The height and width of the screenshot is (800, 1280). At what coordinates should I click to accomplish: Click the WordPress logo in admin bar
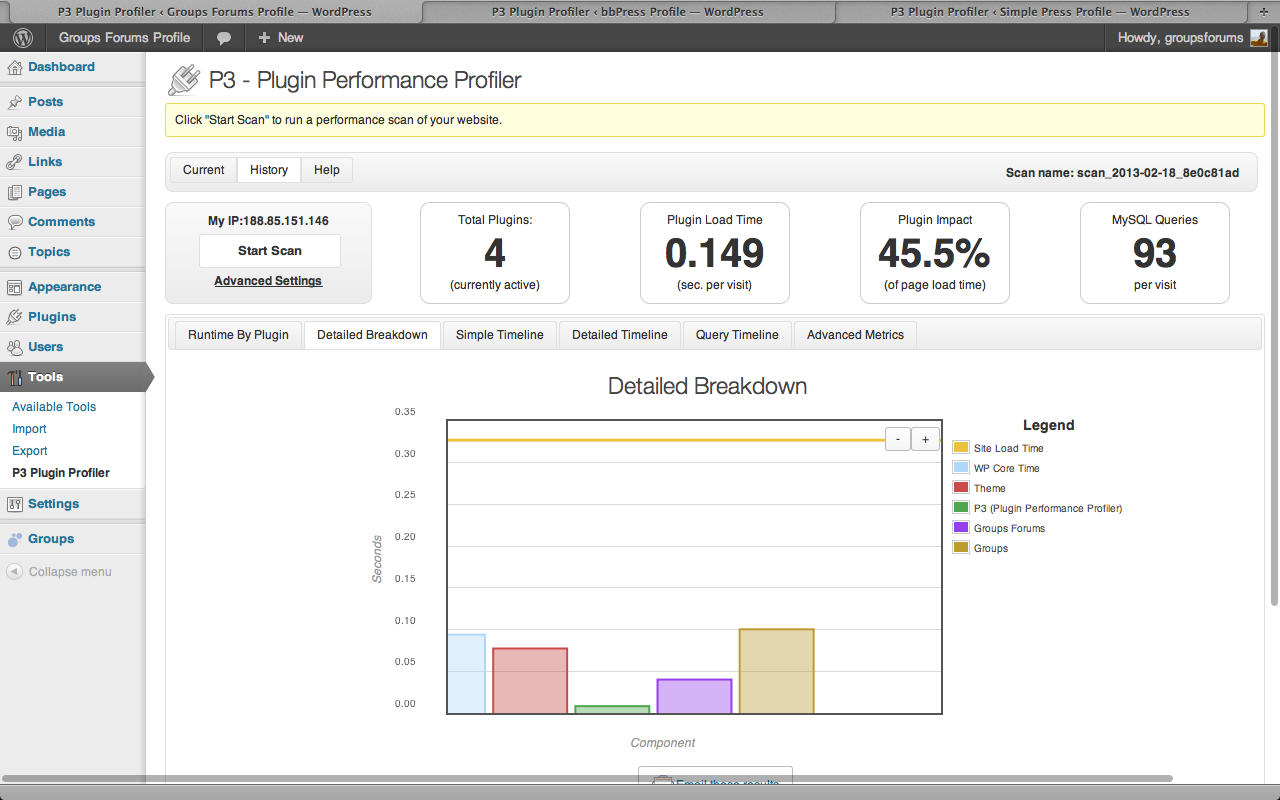tap(22, 38)
